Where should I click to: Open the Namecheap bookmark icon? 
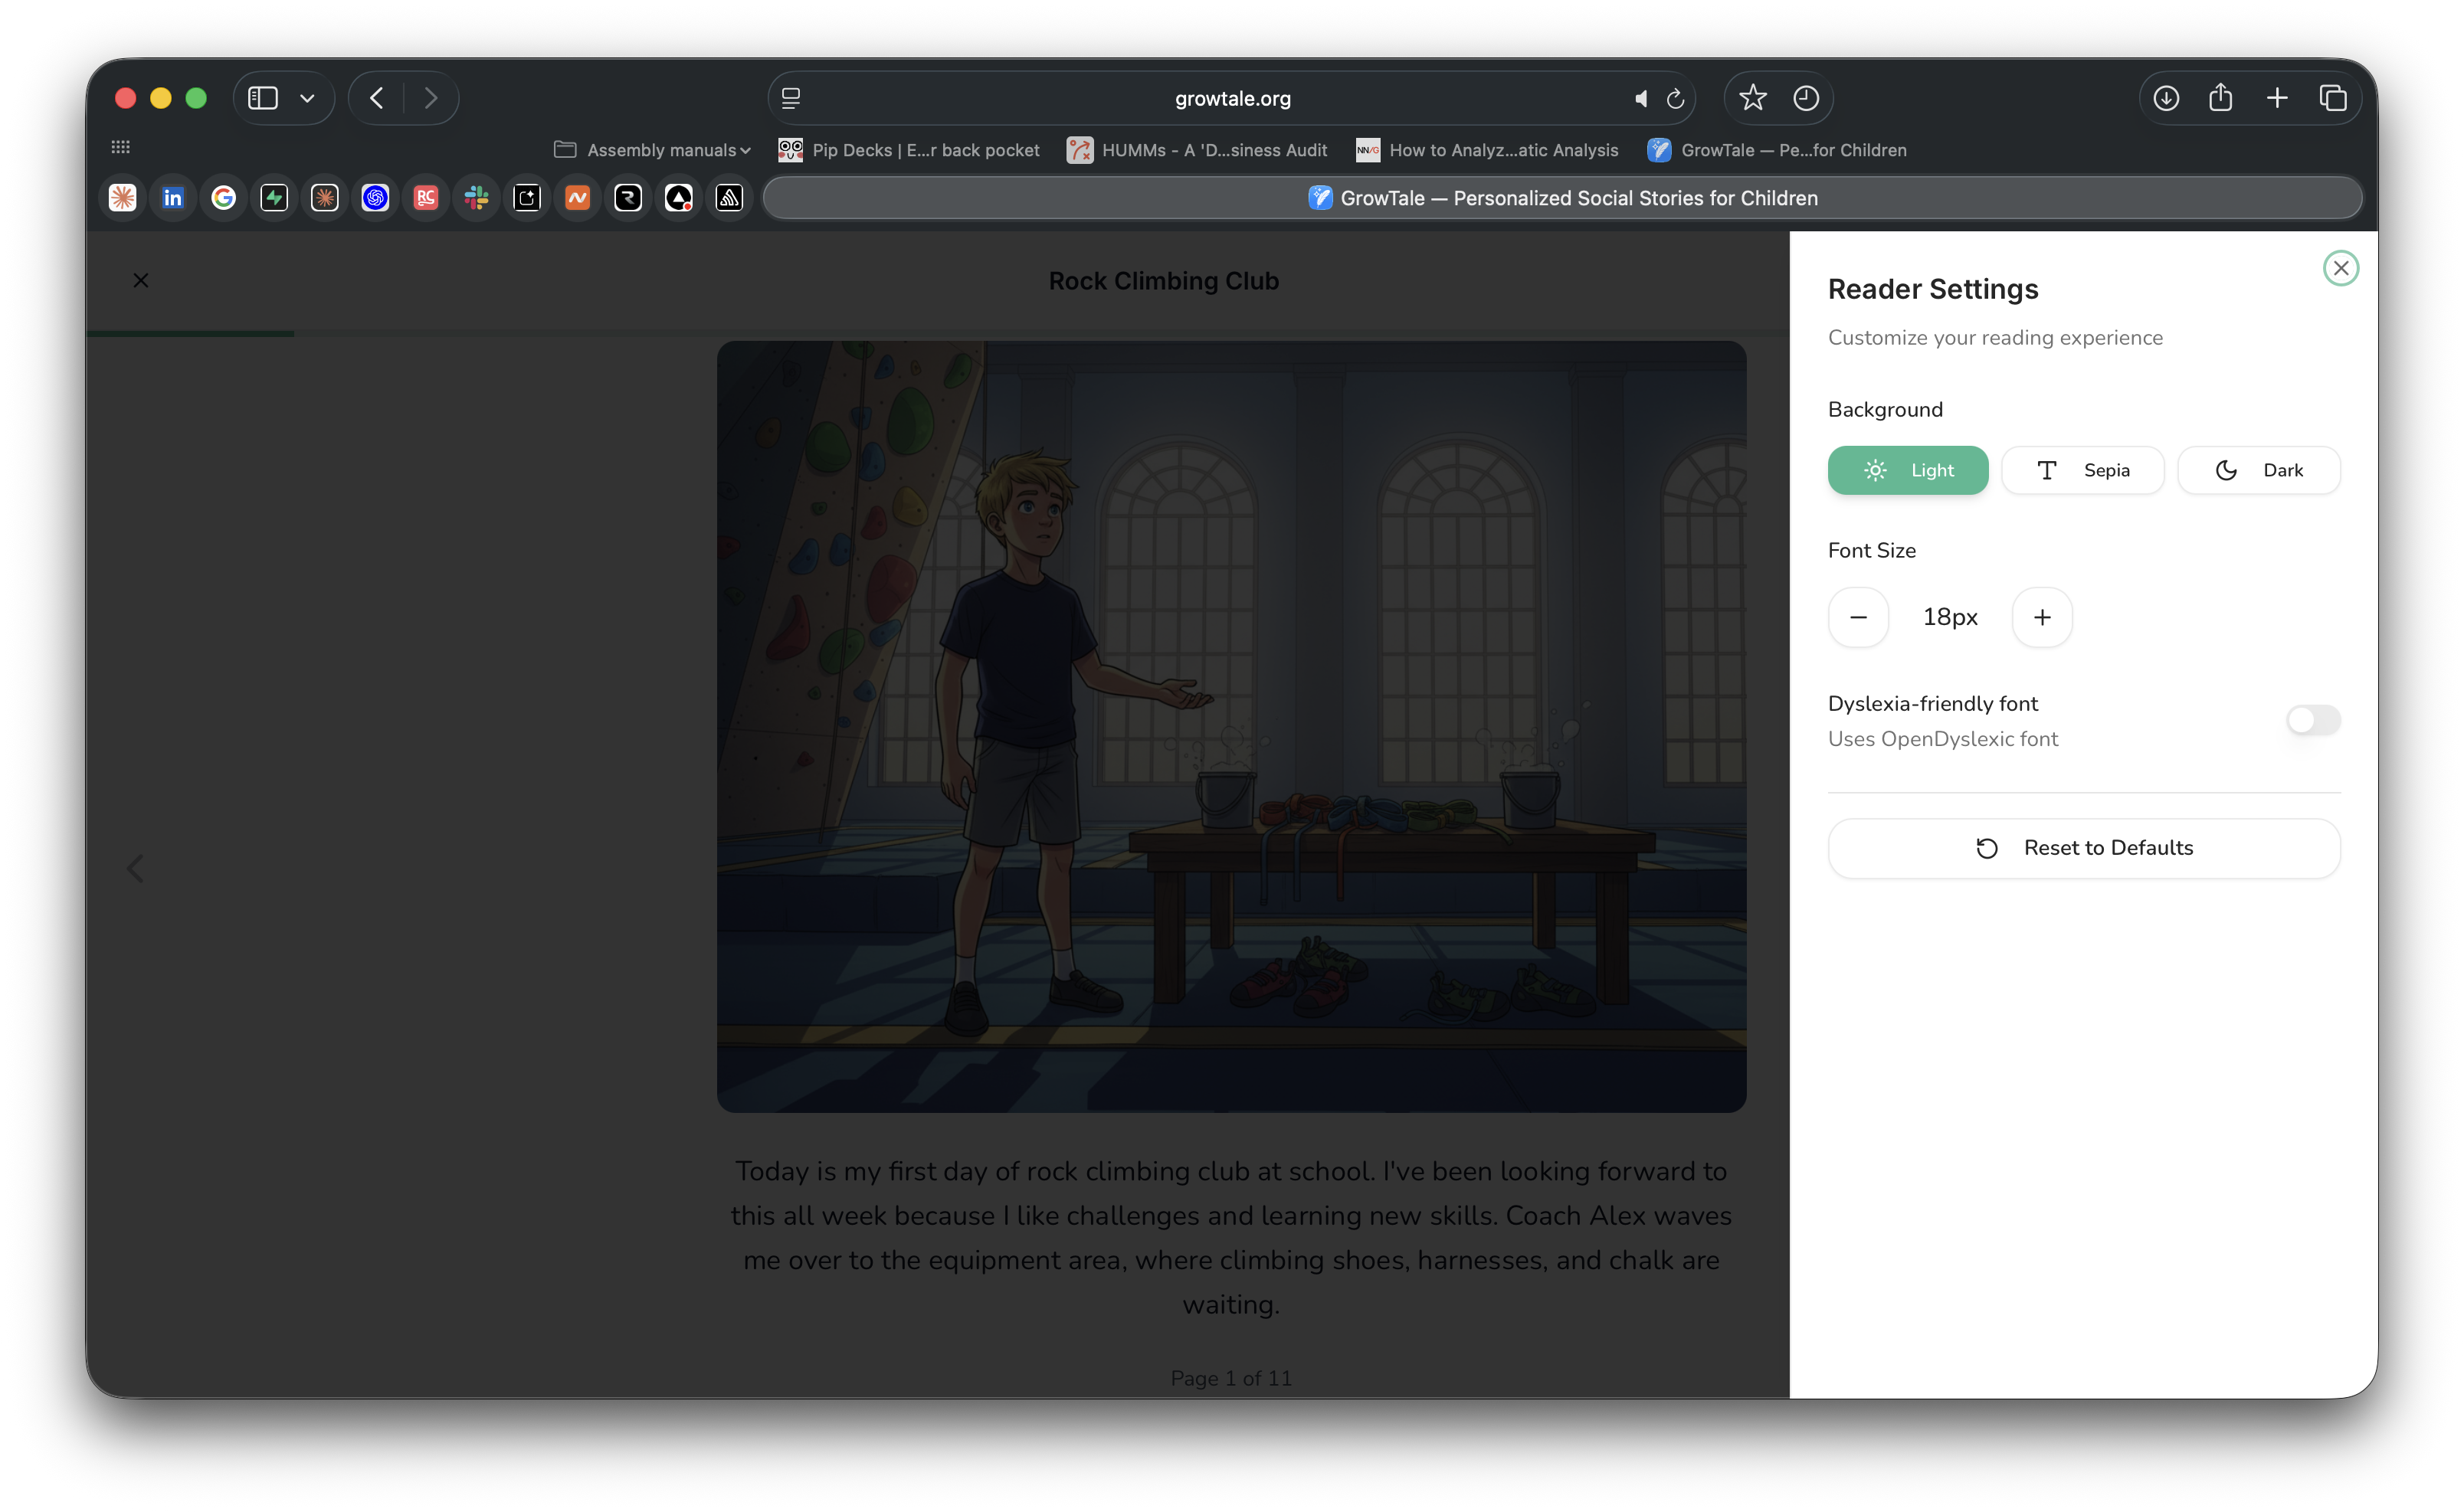point(577,197)
